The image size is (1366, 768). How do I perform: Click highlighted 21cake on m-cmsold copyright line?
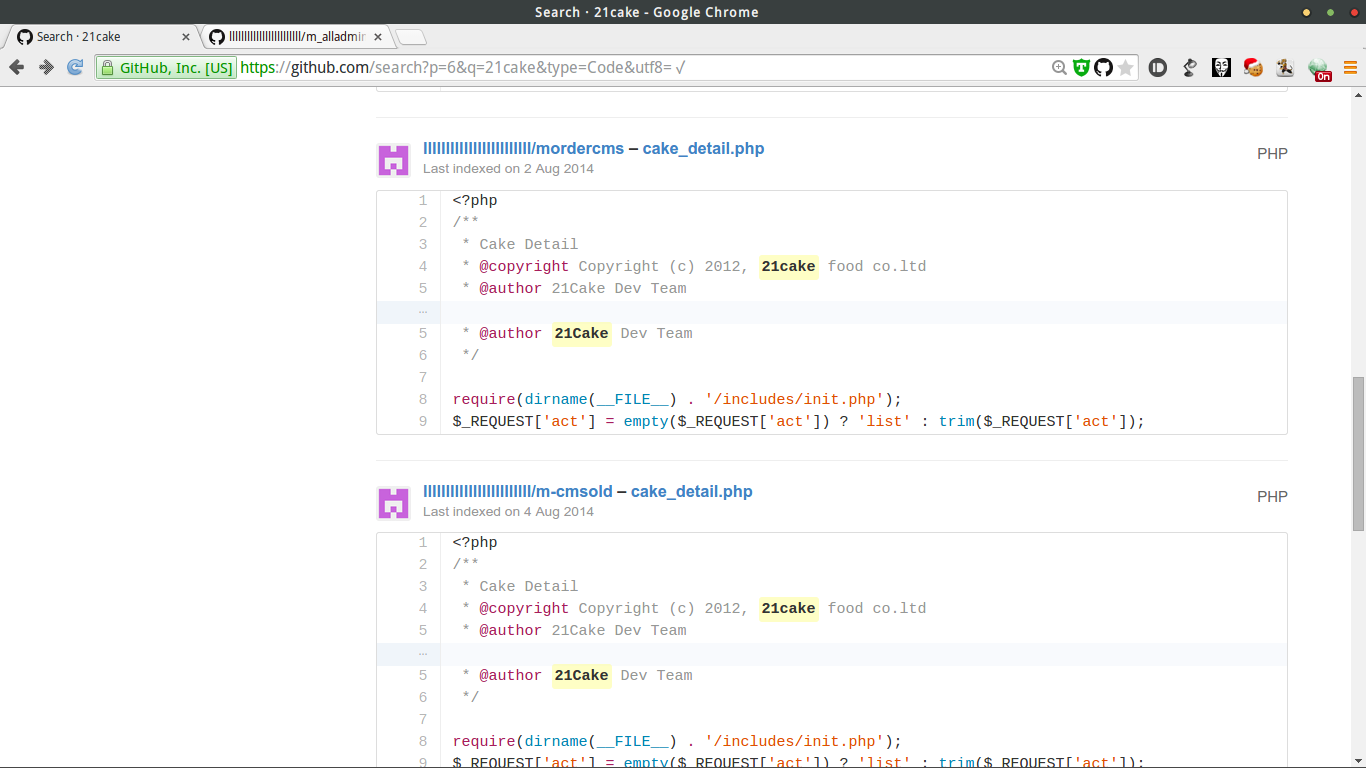788,609
